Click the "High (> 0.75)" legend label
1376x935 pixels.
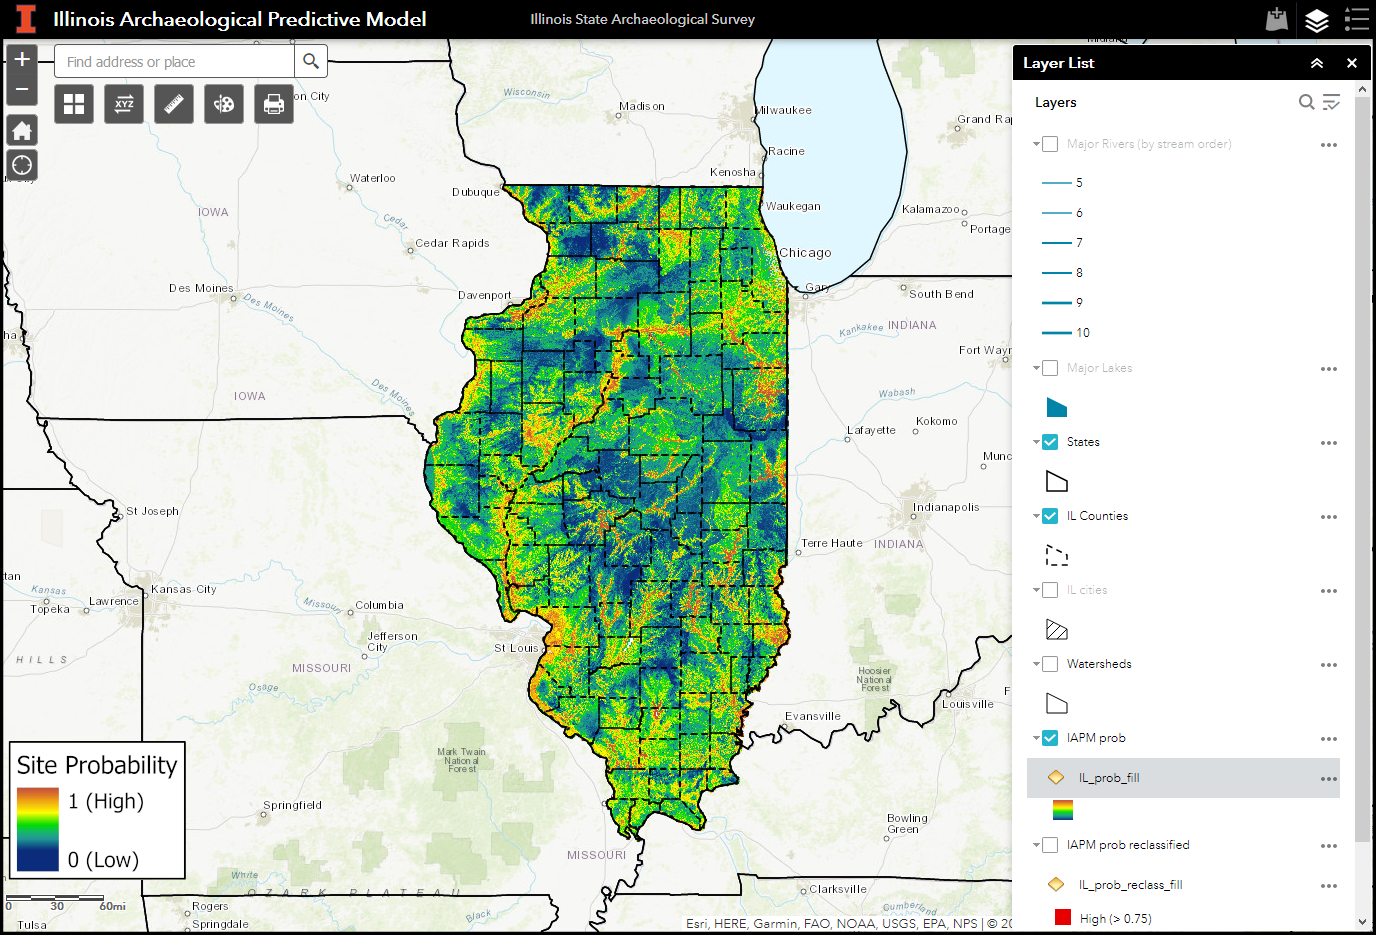point(1116,918)
